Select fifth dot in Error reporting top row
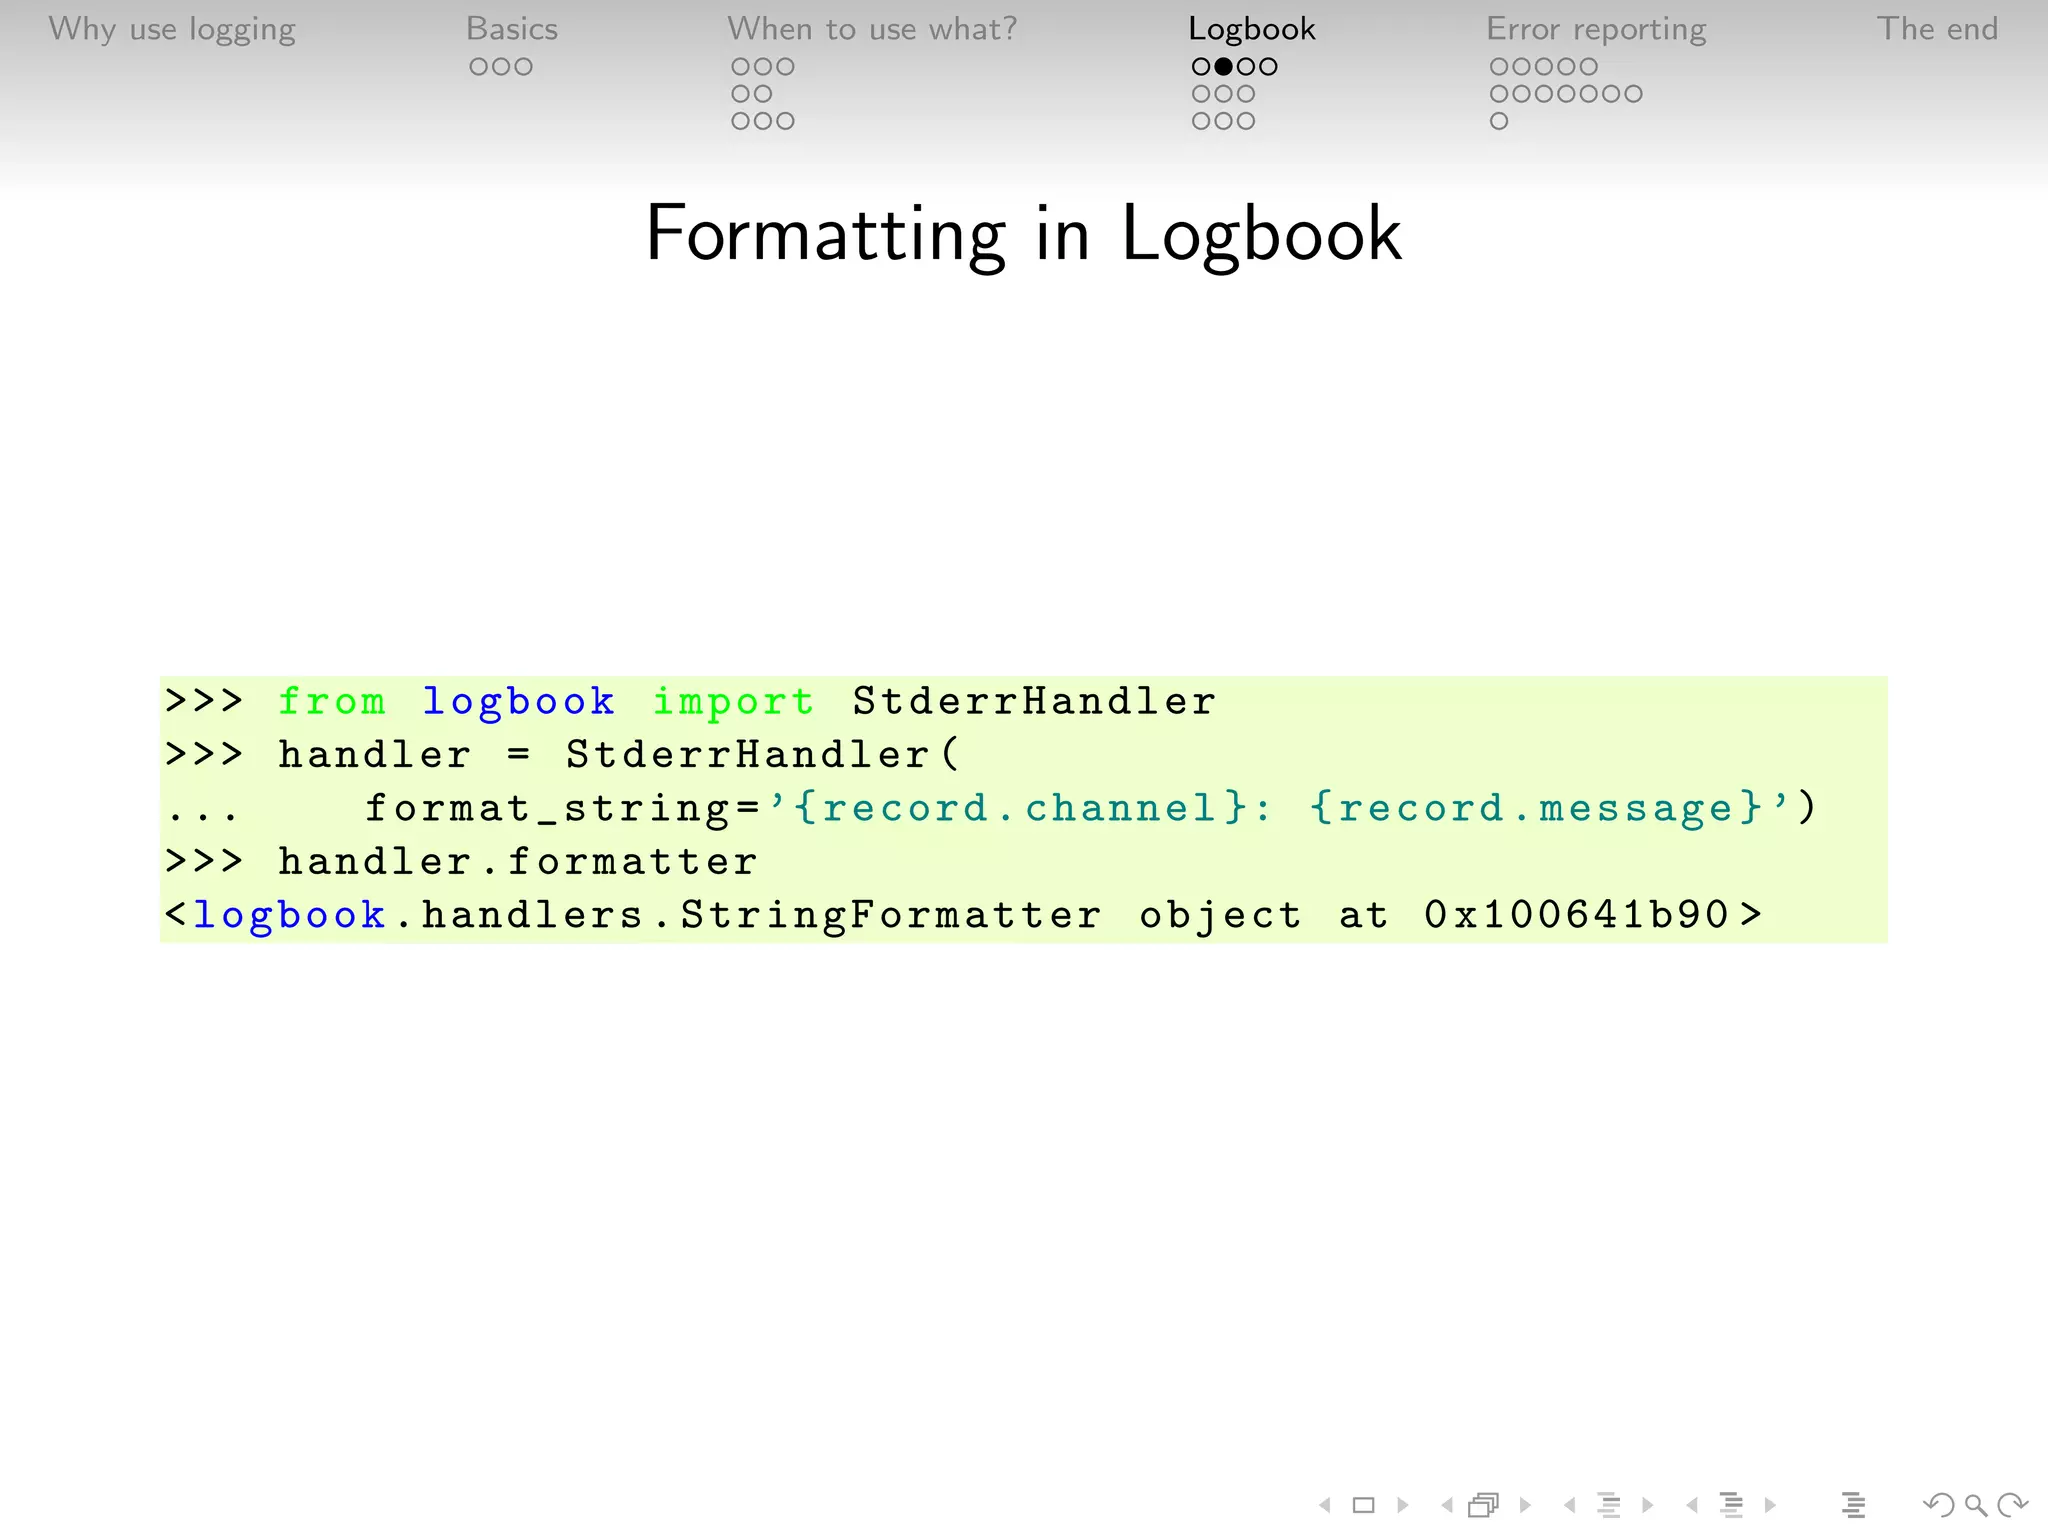Image resolution: width=2048 pixels, height=1536 pixels. pos(1588,67)
